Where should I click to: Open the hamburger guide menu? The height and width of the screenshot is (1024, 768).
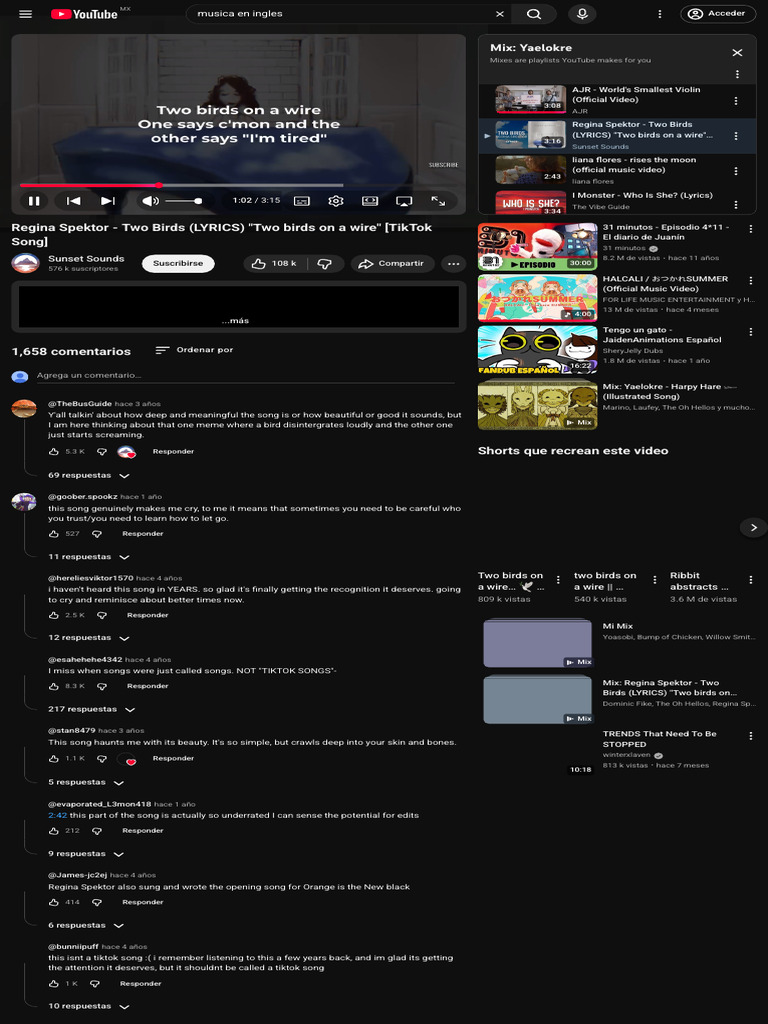25,14
